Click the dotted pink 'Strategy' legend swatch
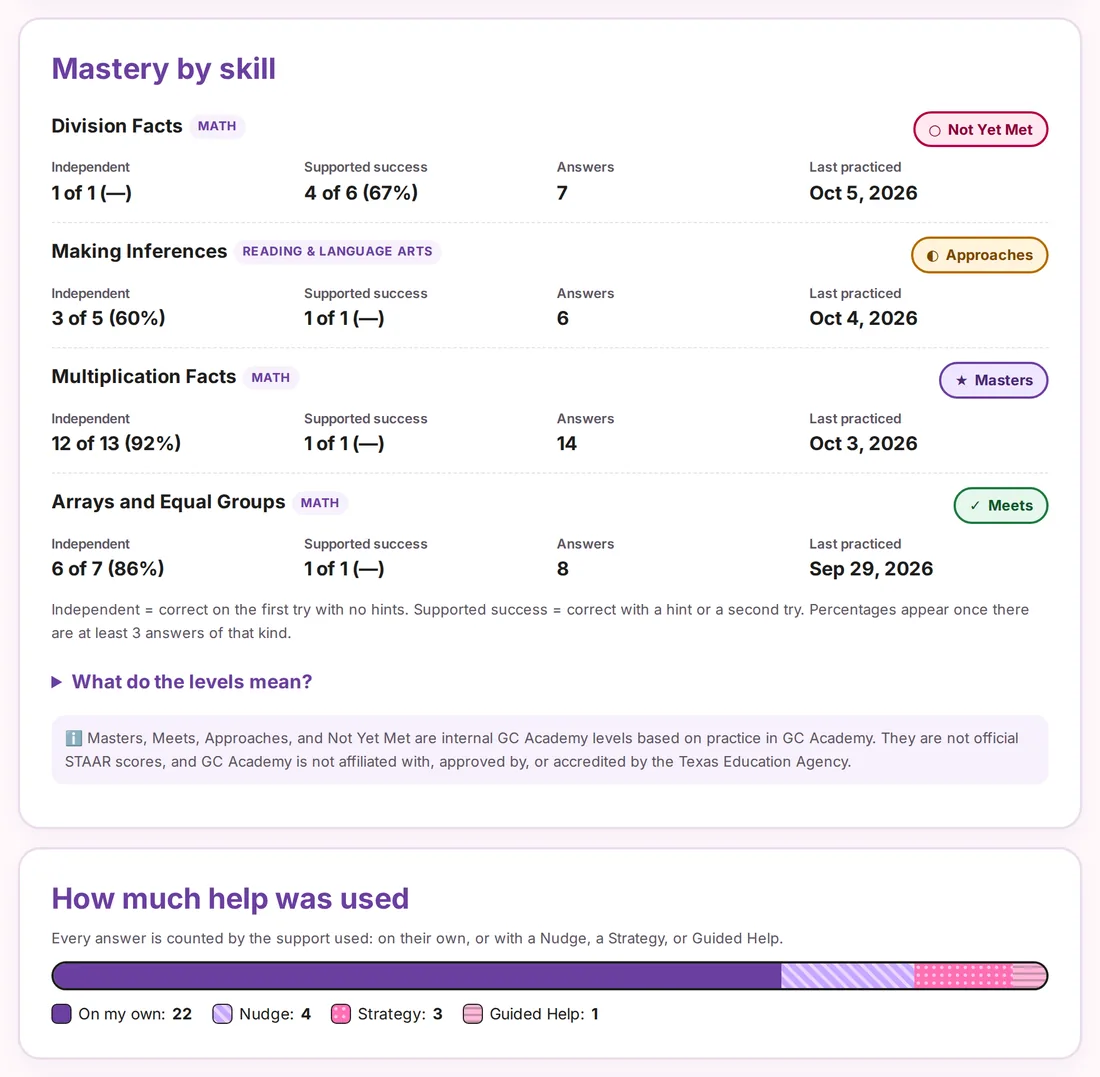 coord(341,1014)
